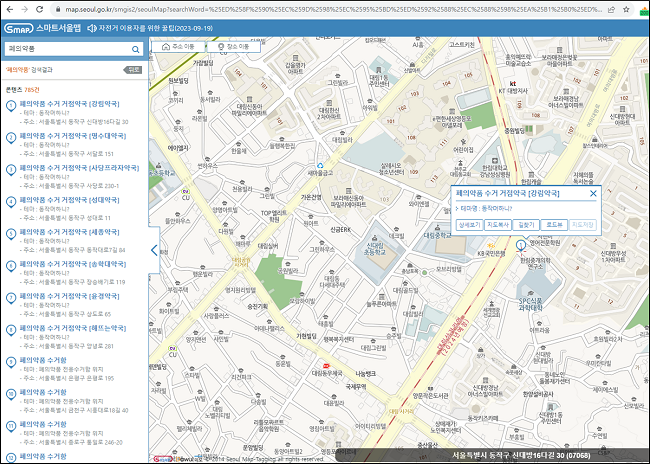Click the popup title 폐의약품 수거 거점약국 [강림약국]

coord(507,193)
